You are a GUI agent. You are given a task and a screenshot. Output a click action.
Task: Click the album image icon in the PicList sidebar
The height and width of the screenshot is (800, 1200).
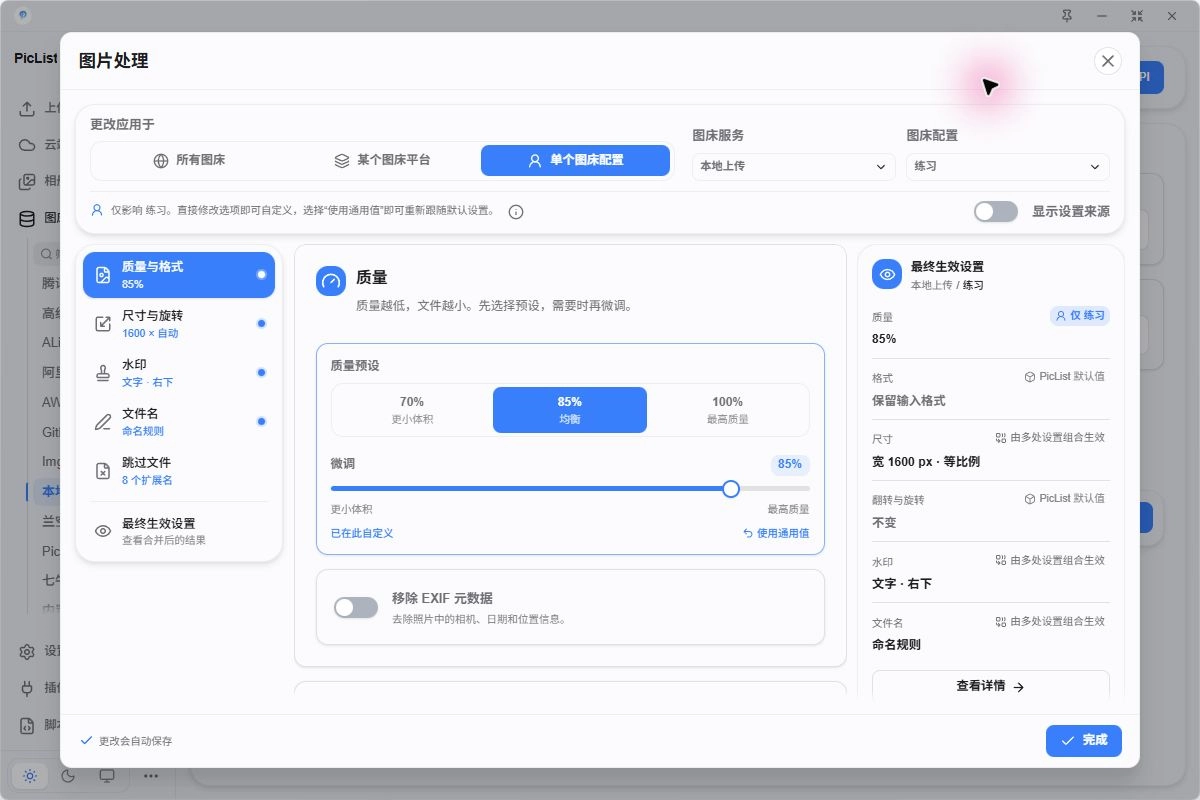pos(28,182)
